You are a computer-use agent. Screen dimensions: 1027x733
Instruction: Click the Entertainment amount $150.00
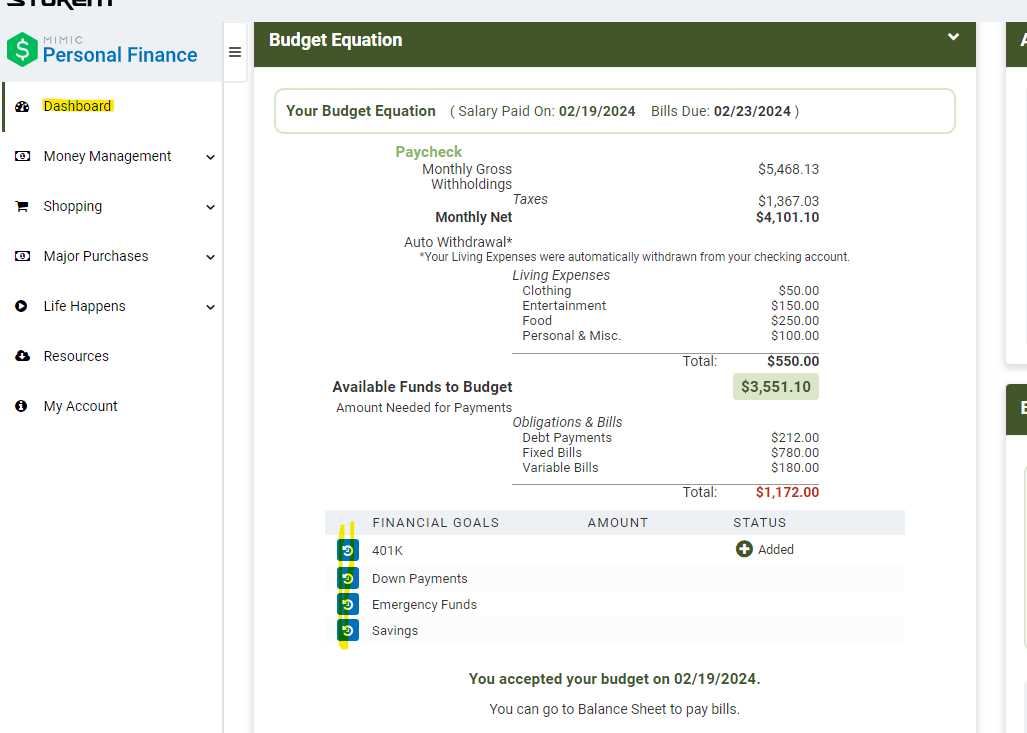click(795, 305)
